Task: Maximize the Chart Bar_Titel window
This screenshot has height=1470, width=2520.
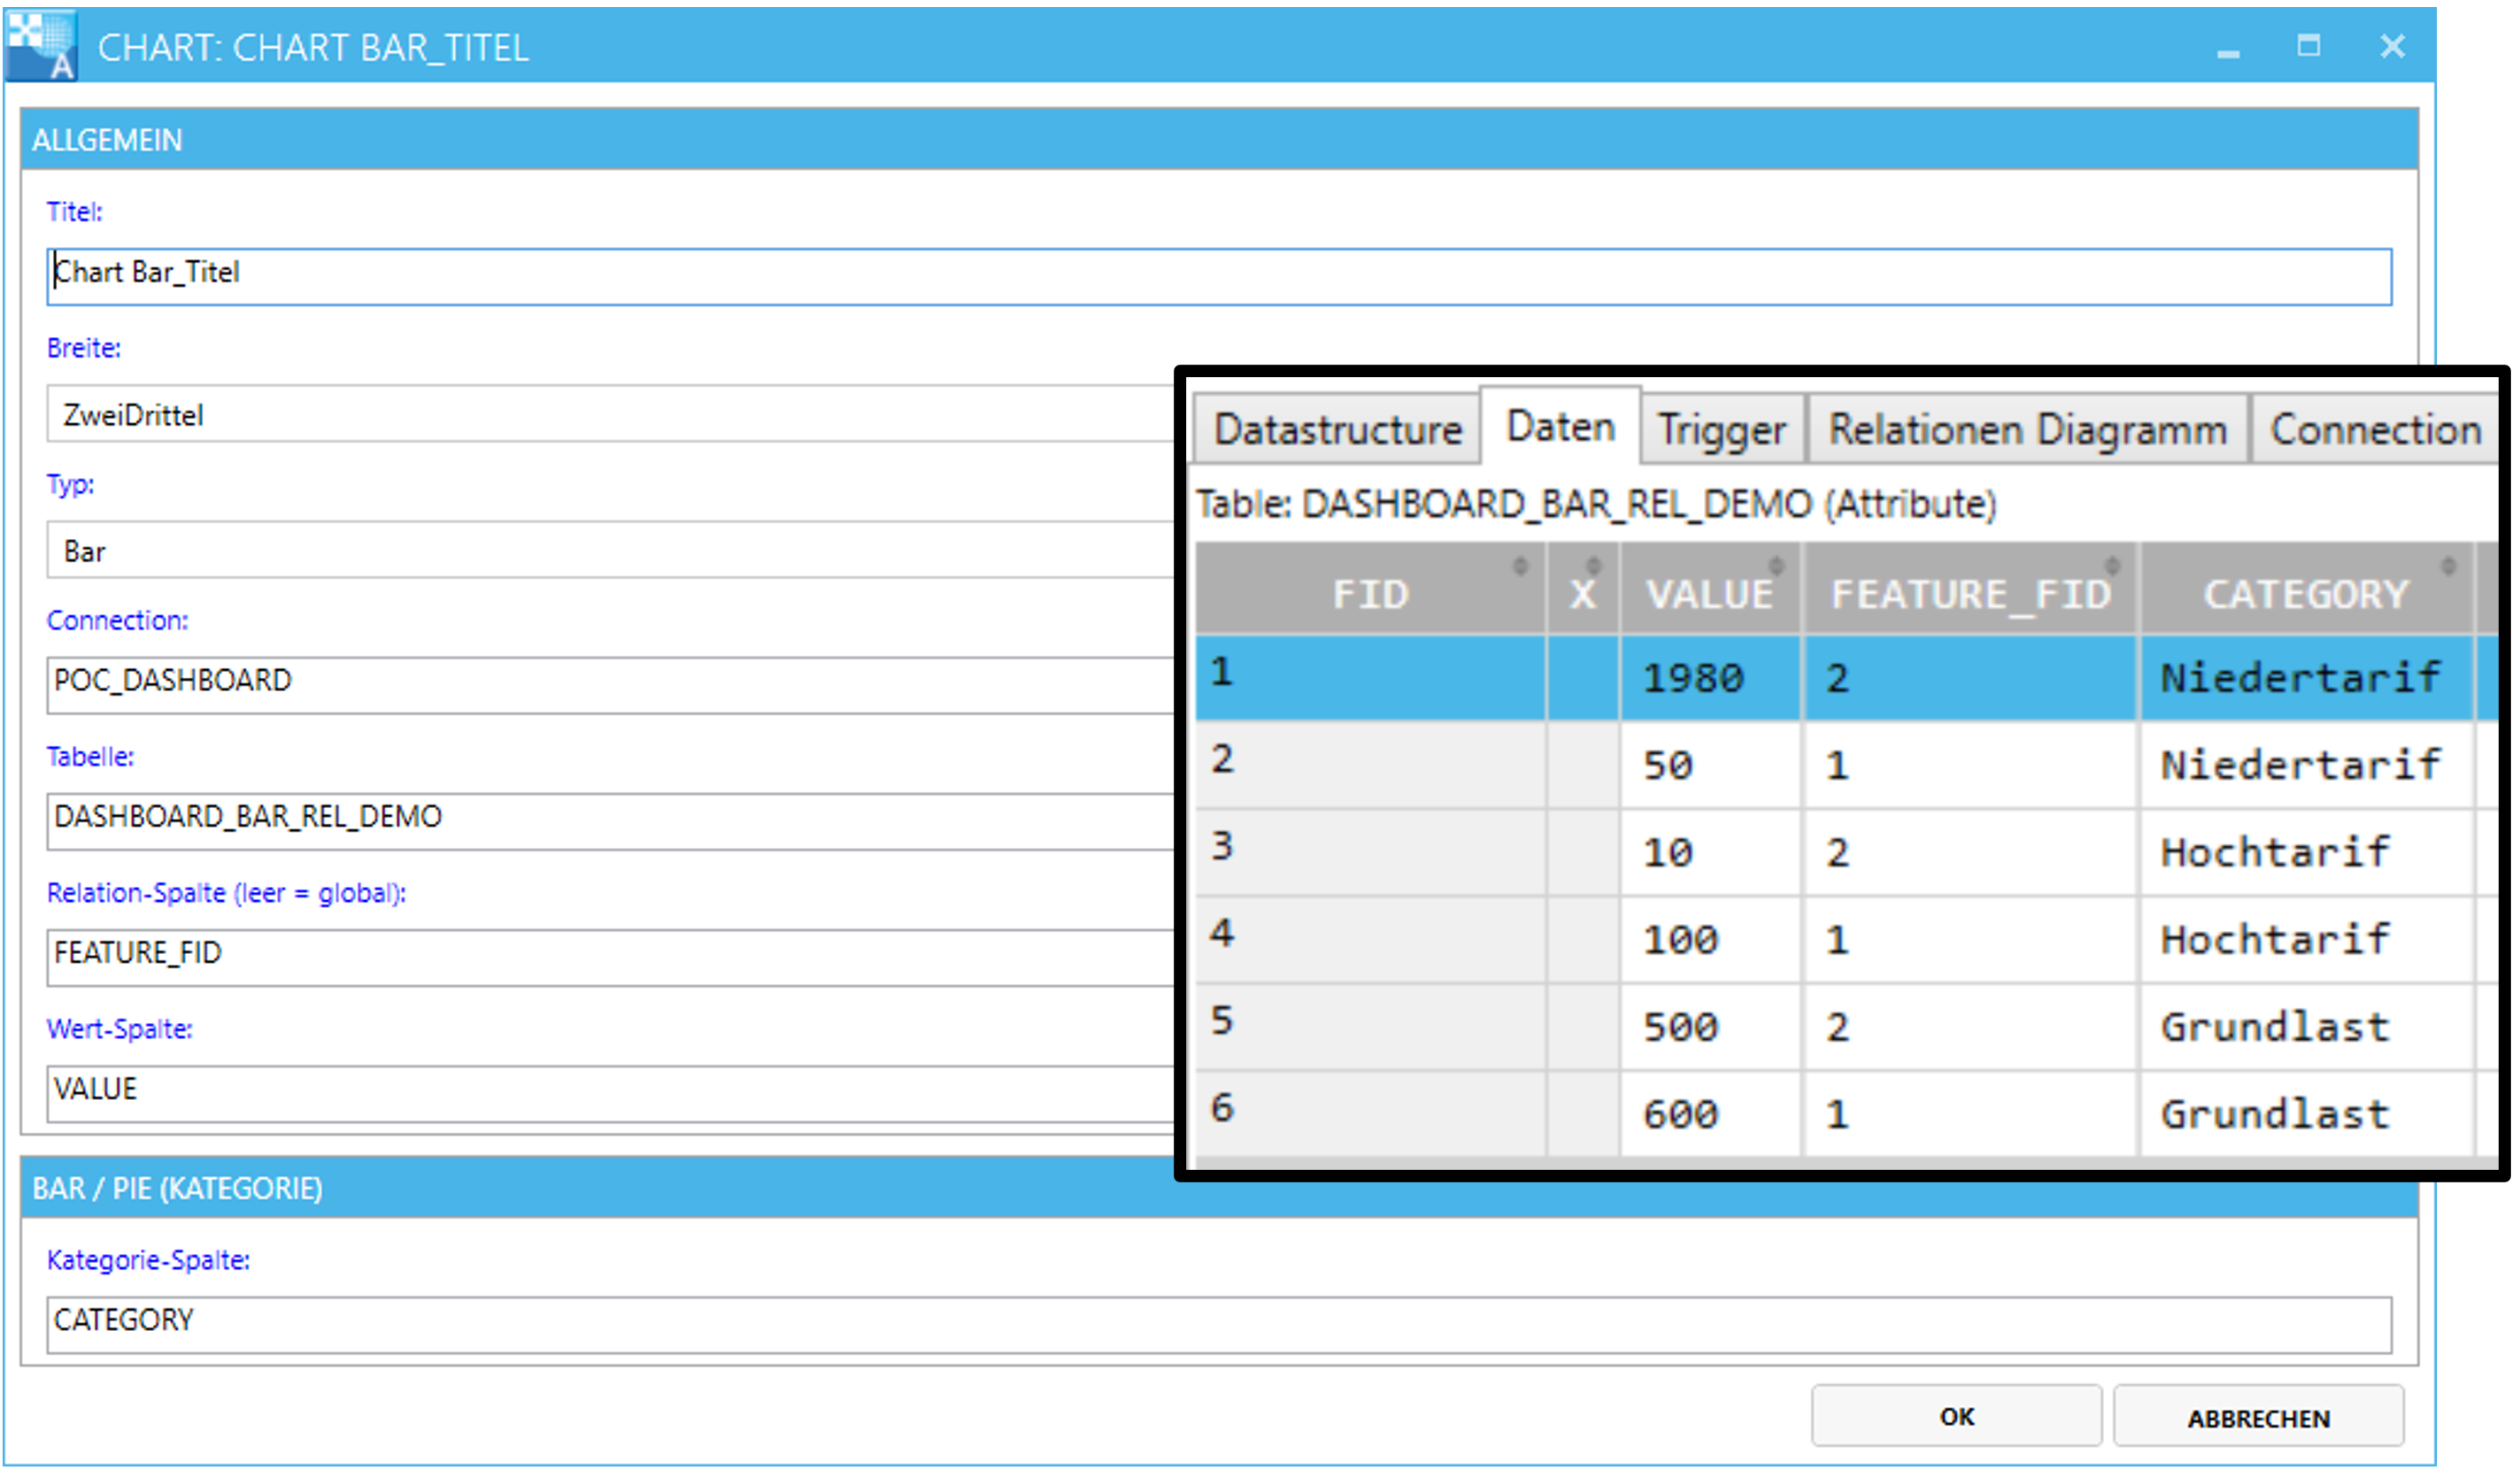Action: click(2309, 45)
